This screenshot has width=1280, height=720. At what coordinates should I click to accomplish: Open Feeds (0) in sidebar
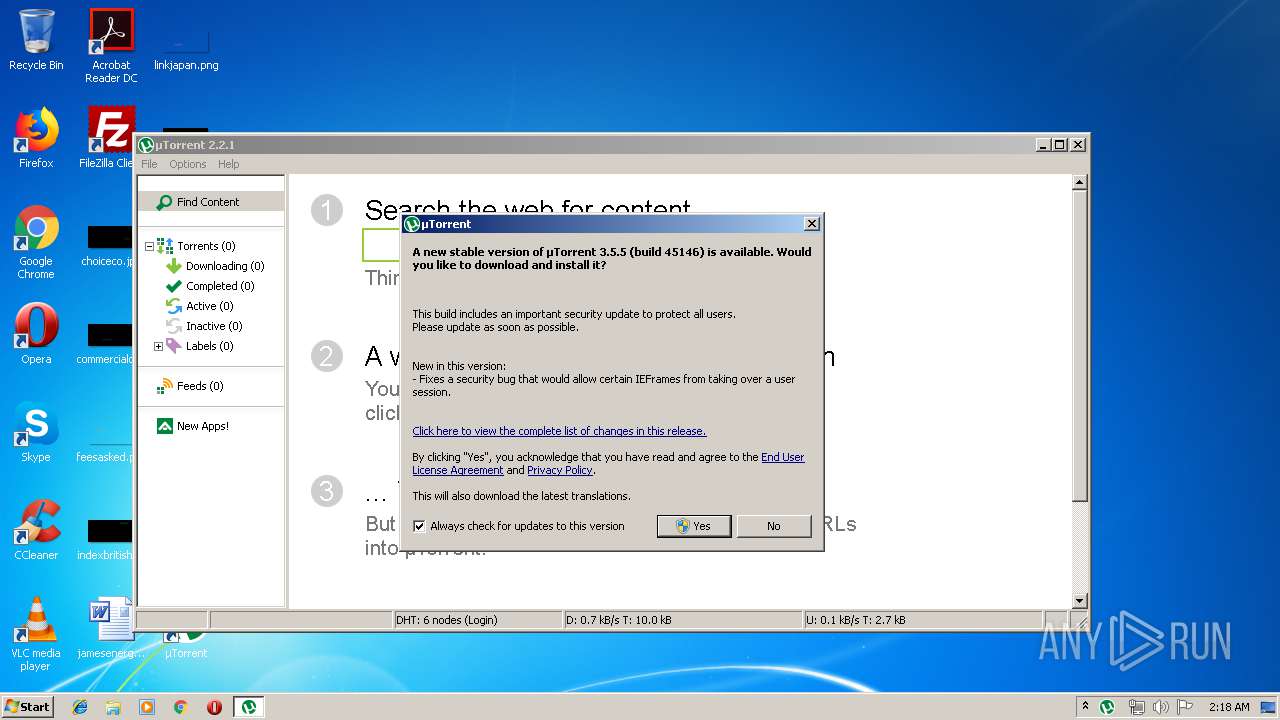coord(199,386)
